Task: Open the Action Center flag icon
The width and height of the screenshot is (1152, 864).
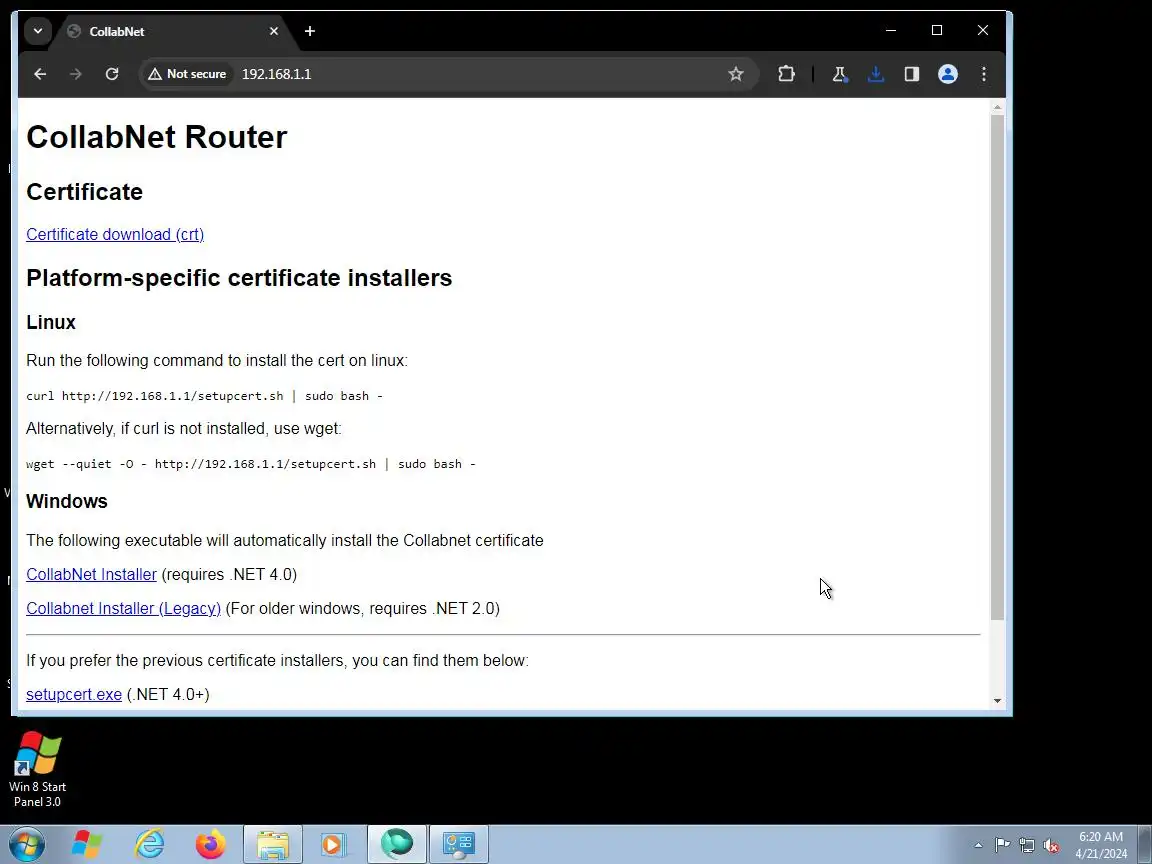Action: [x=1002, y=846]
